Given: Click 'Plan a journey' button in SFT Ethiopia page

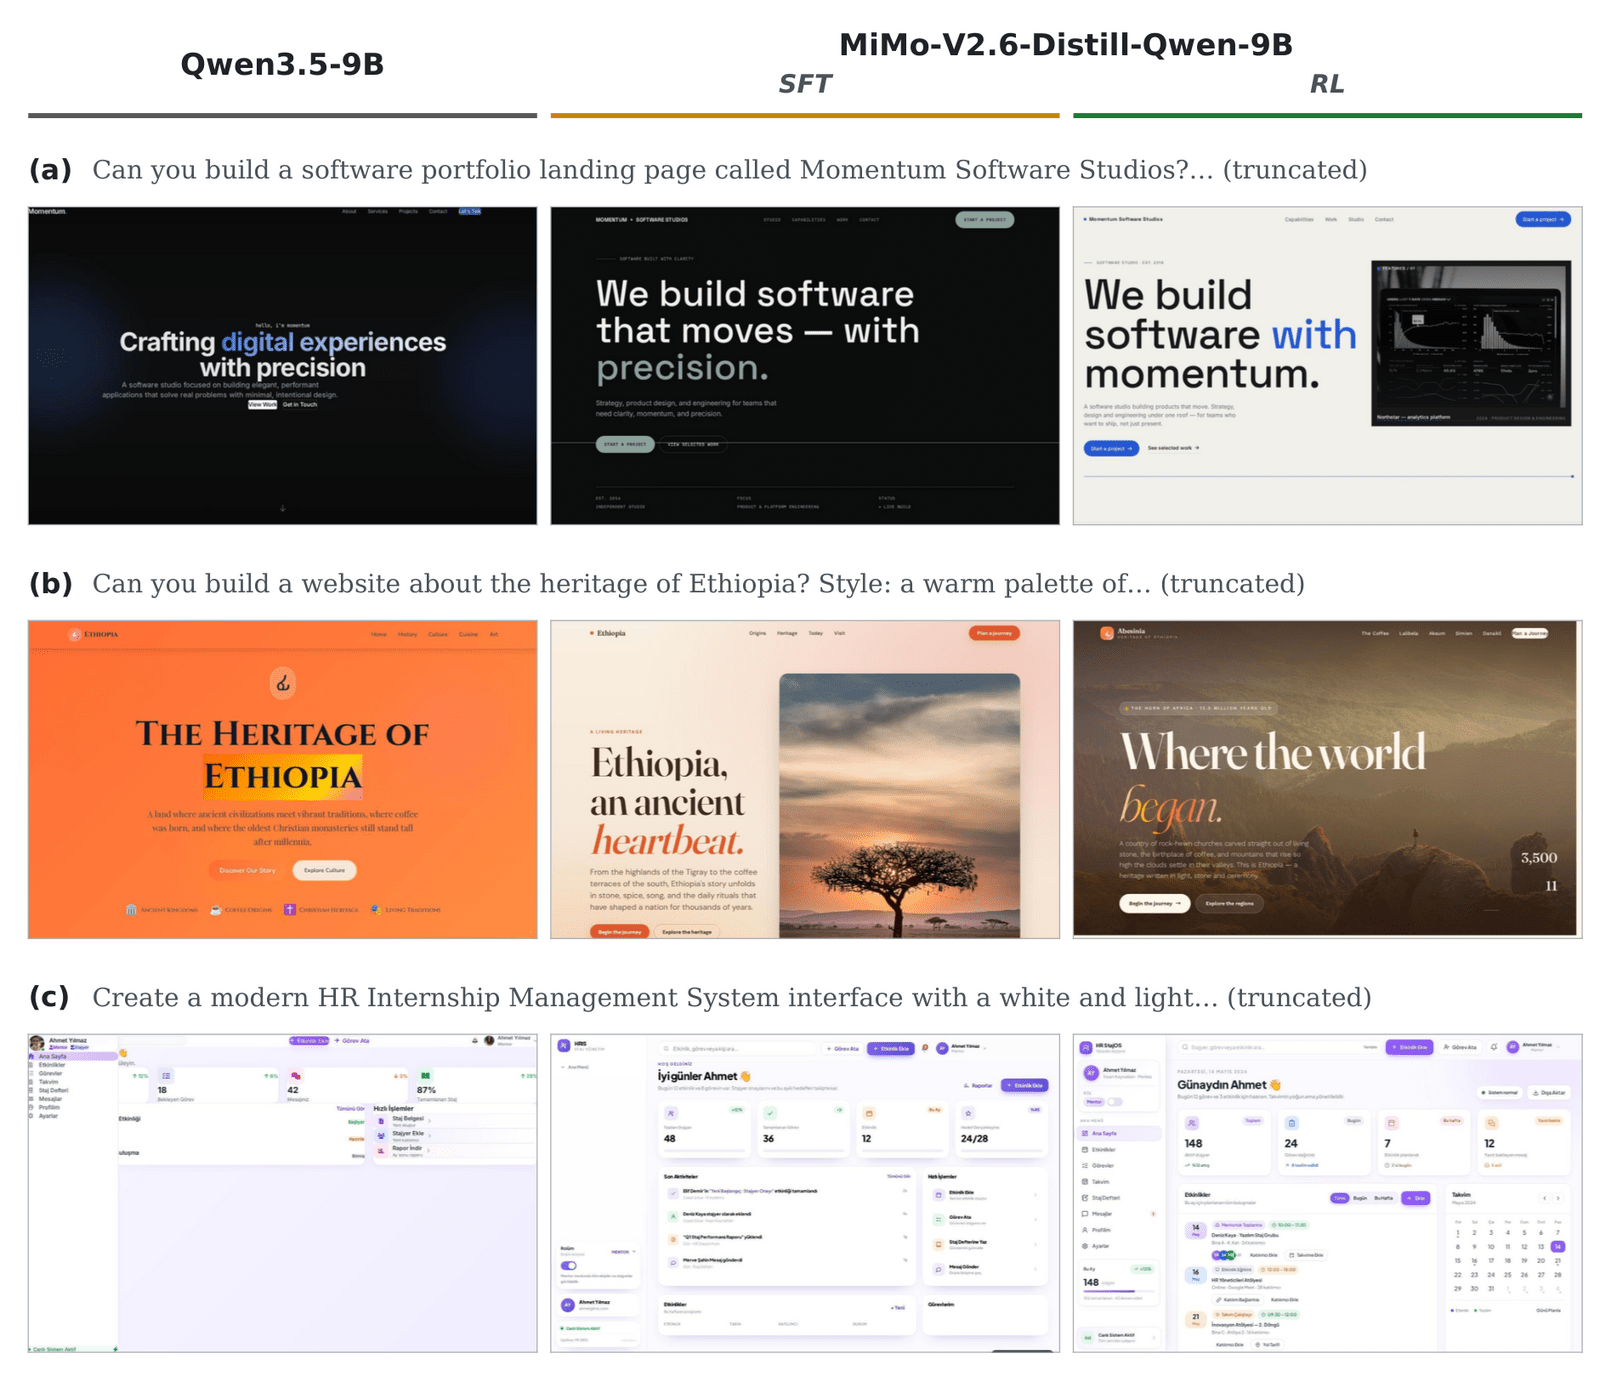Looking at the screenshot, I should pos(994,633).
